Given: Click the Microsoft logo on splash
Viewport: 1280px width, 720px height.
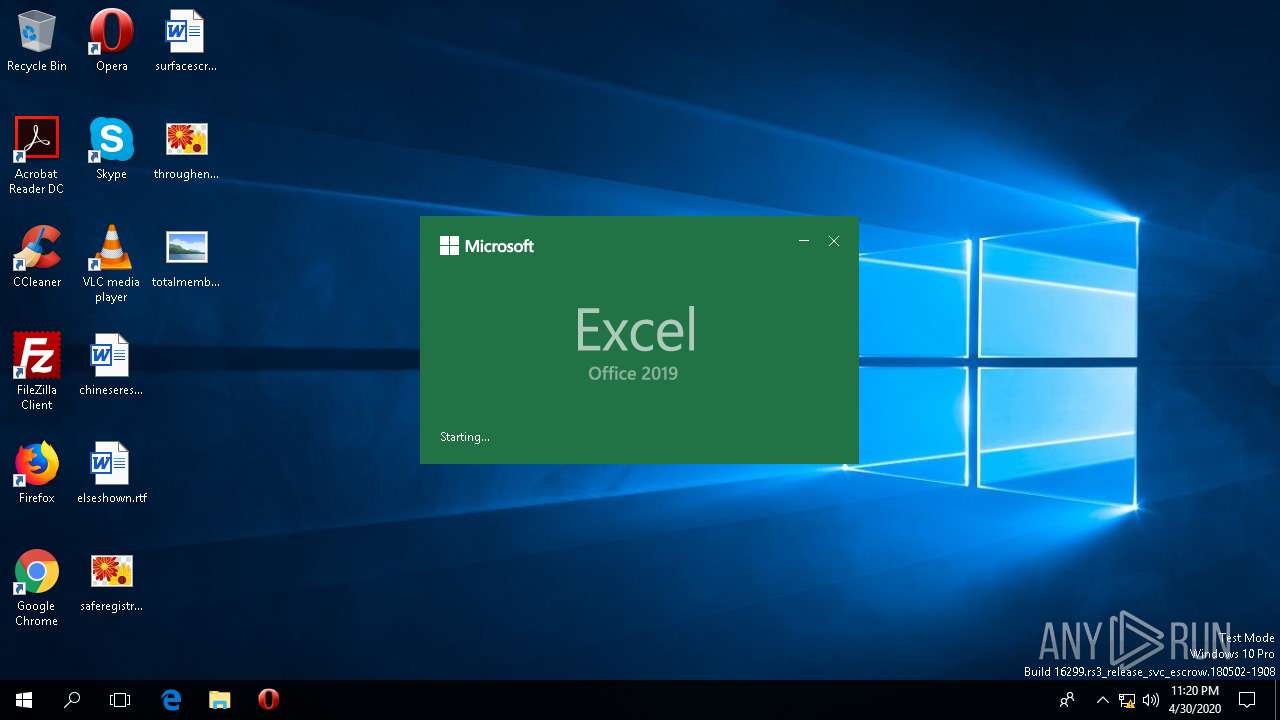Looking at the screenshot, I should pos(487,246).
